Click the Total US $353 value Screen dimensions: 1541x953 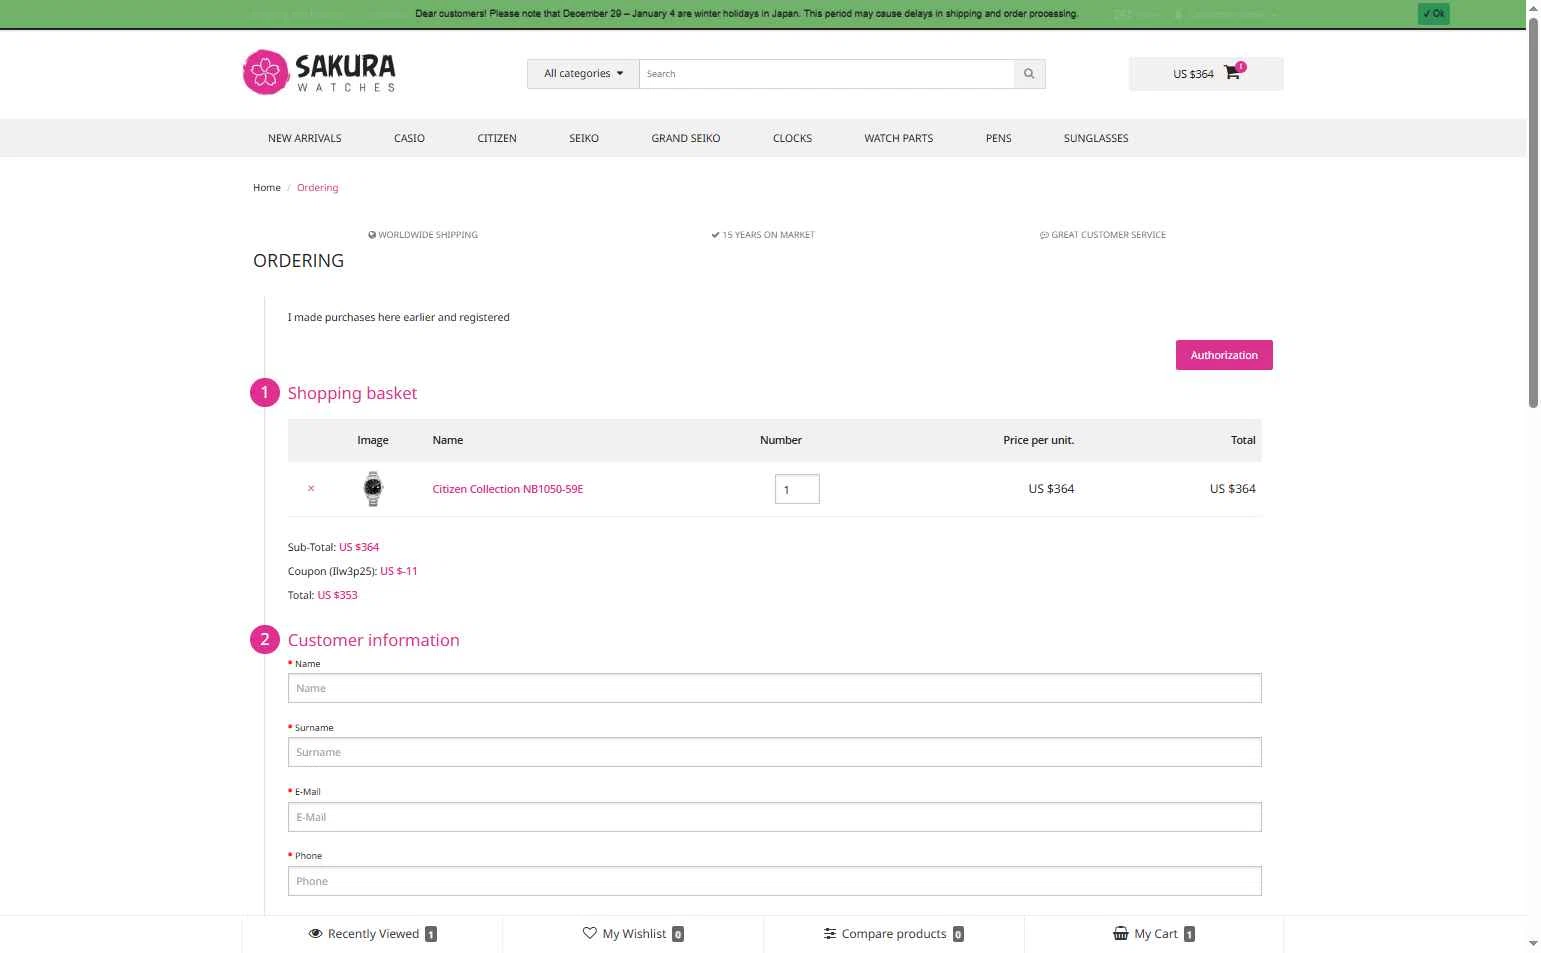pyautogui.click(x=338, y=595)
